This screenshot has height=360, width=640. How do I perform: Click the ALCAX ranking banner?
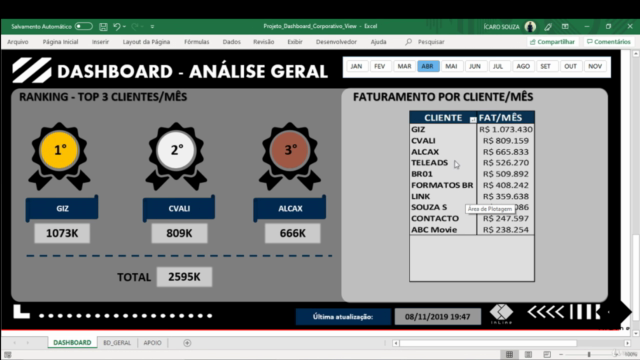(x=290, y=208)
